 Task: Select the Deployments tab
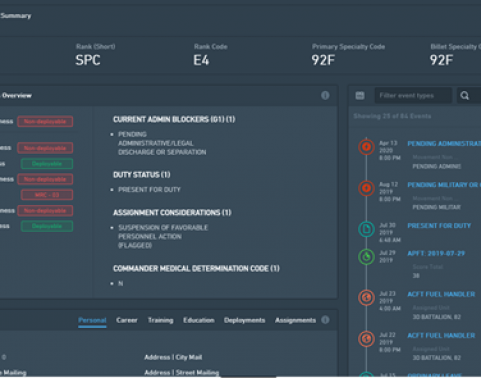pos(244,320)
